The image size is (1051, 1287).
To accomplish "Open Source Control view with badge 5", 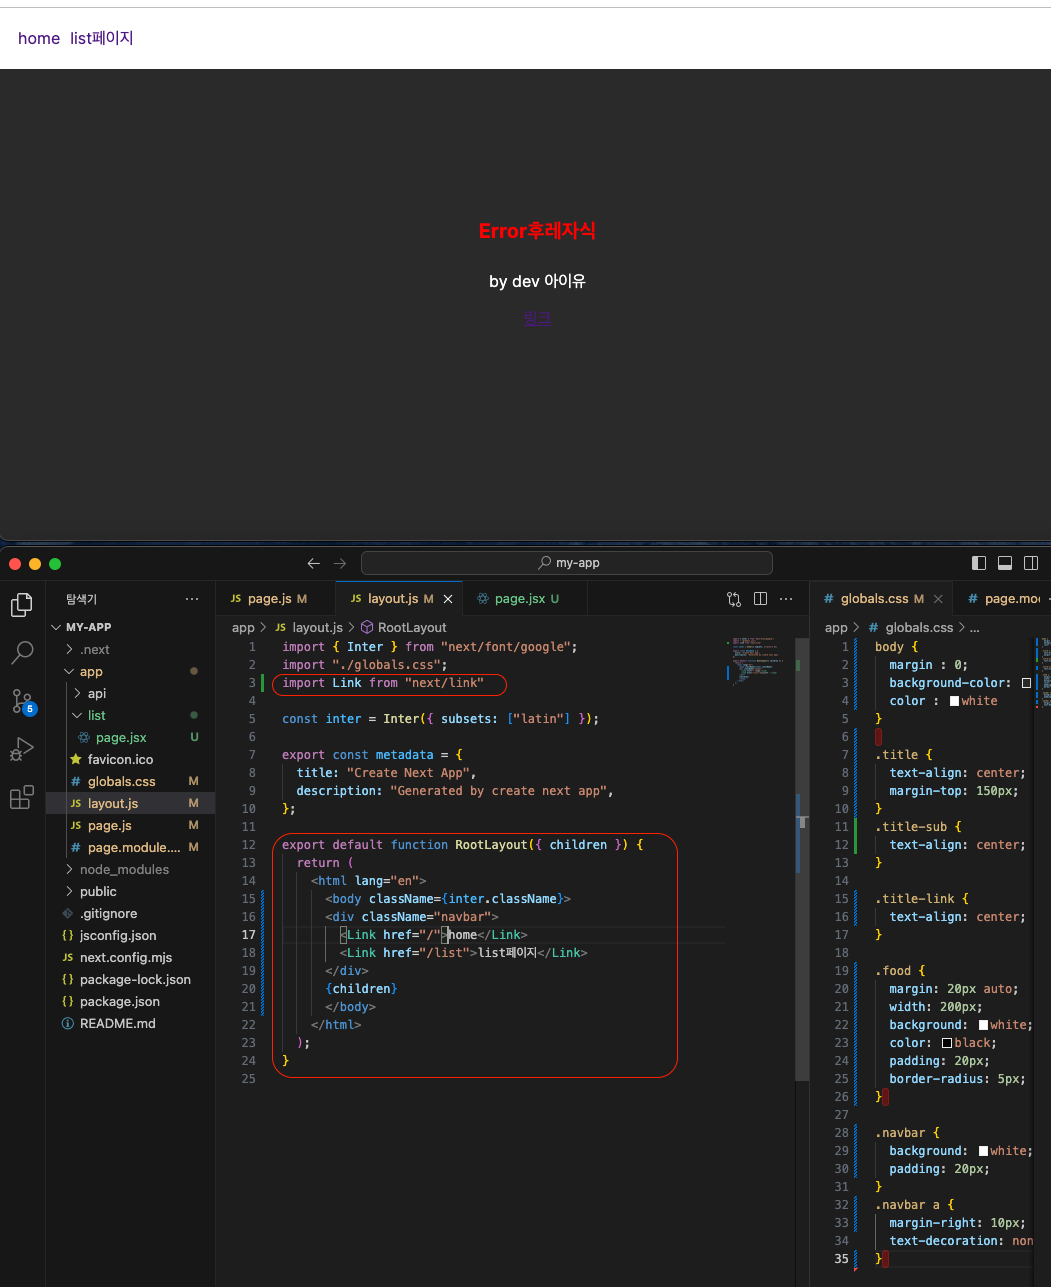I will point(22,701).
